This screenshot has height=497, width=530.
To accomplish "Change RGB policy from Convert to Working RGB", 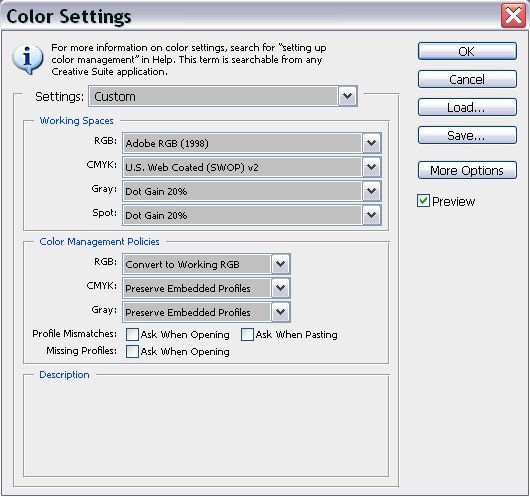I will [x=206, y=264].
